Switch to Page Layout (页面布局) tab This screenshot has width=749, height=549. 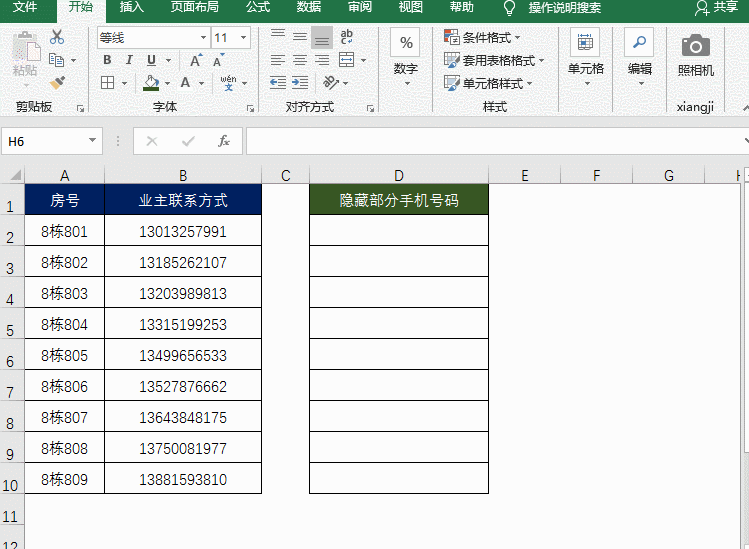[195, 7]
